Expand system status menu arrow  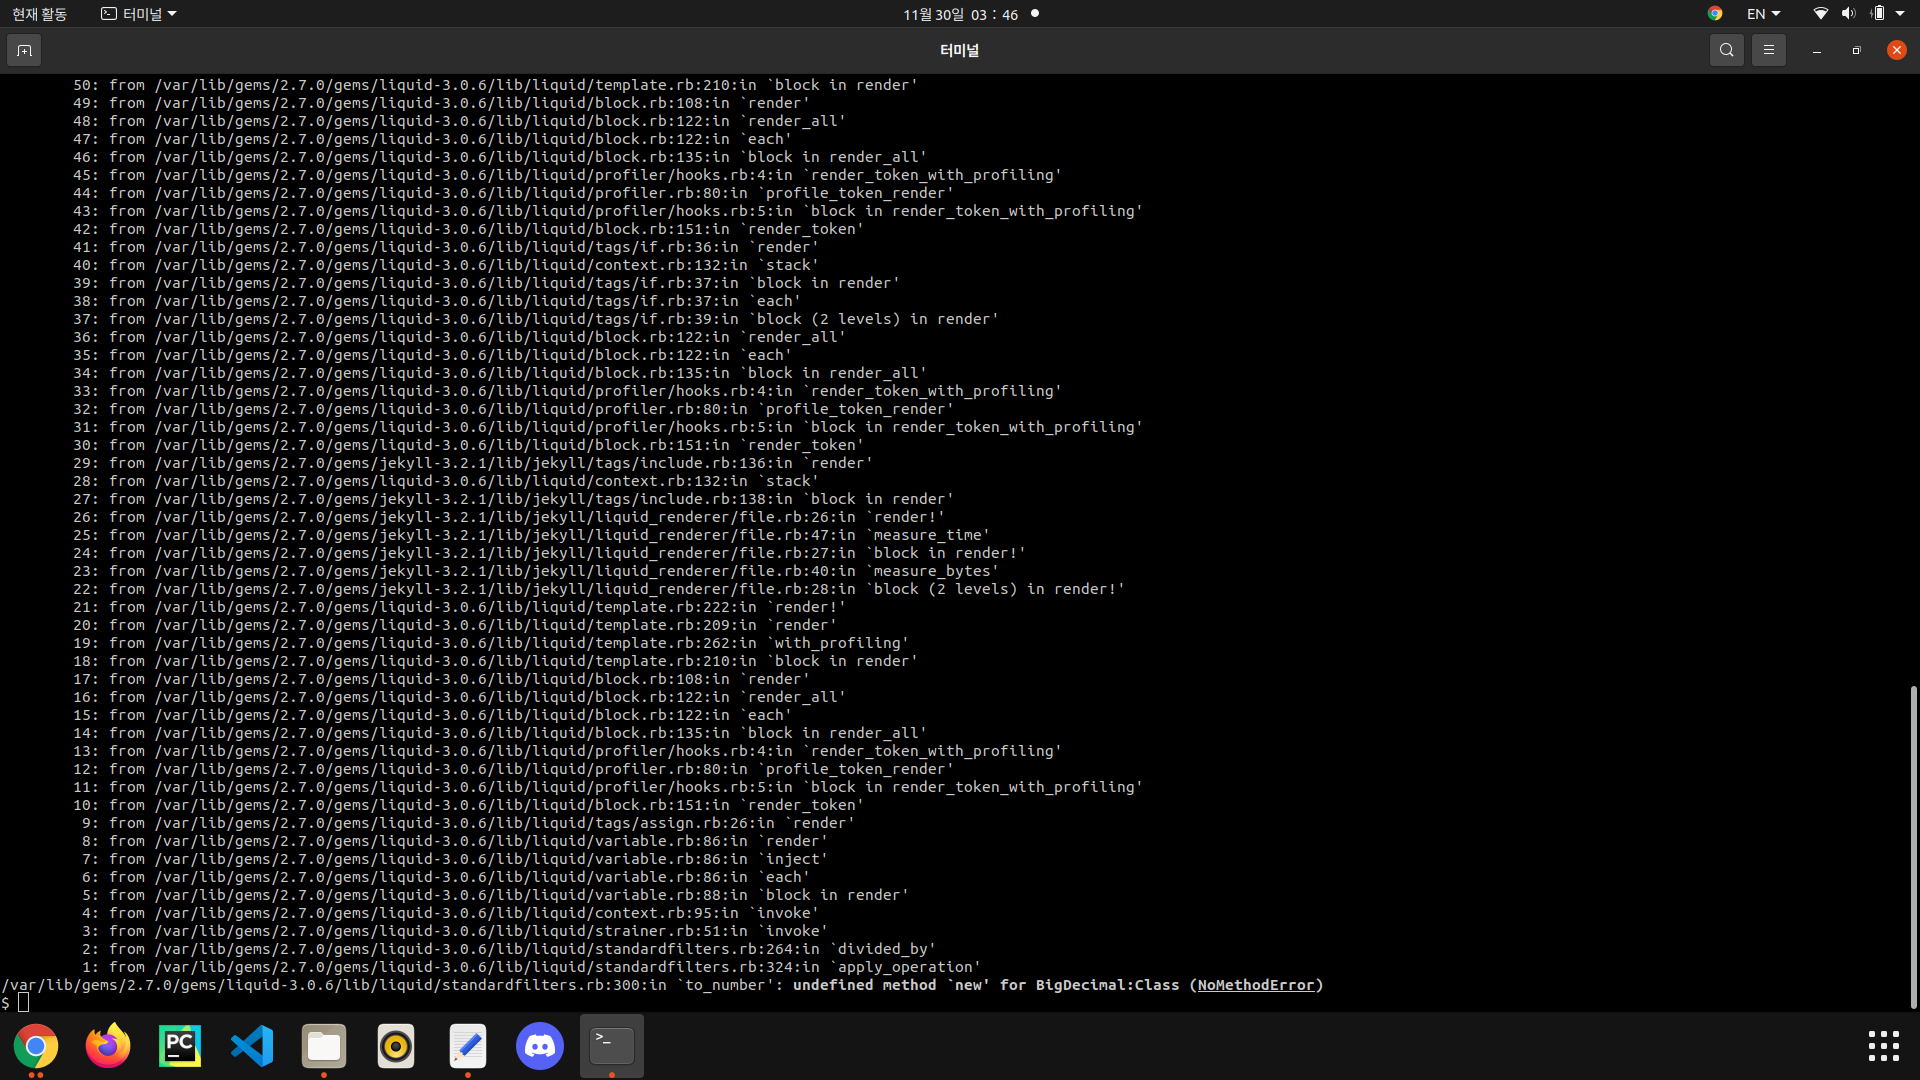click(1900, 14)
